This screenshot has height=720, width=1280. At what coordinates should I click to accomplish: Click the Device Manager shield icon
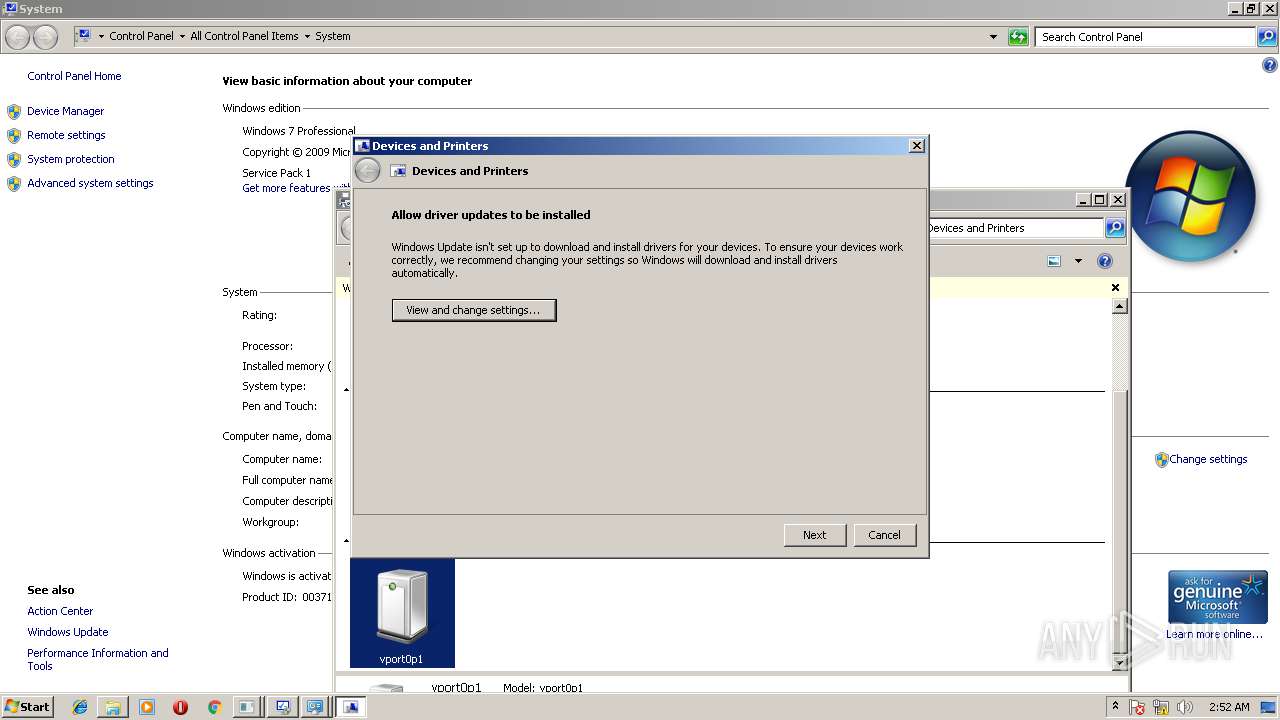[14, 111]
